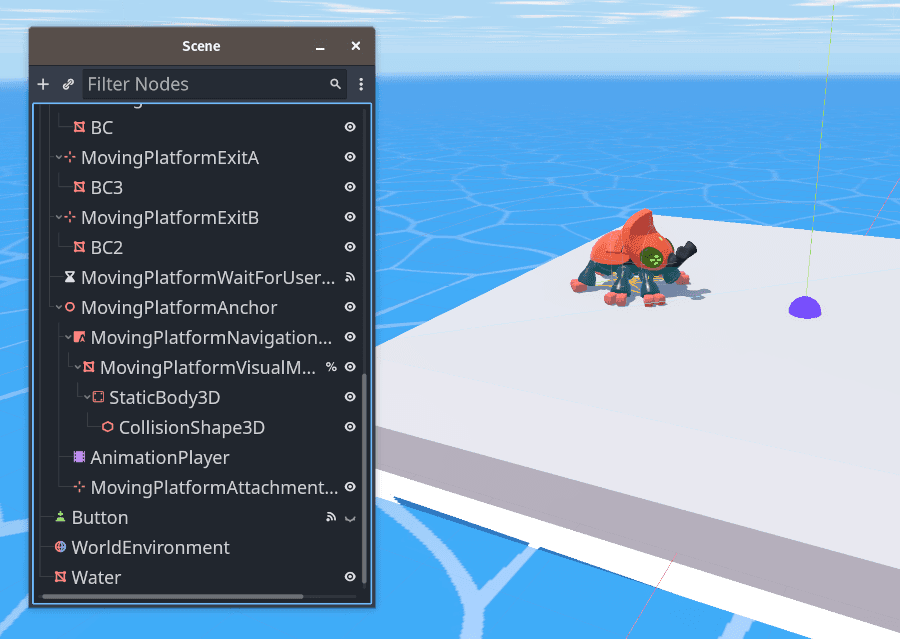Hide the Water node with eye icon
This screenshot has height=639, width=900.
pyautogui.click(x=350, y=577)
